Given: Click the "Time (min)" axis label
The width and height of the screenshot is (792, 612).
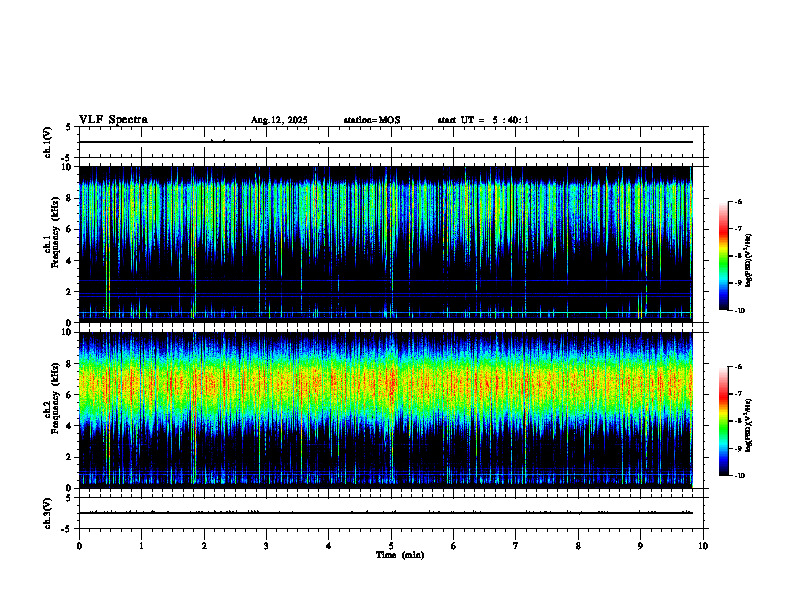Looking at the screenshot, I should 400,555.
